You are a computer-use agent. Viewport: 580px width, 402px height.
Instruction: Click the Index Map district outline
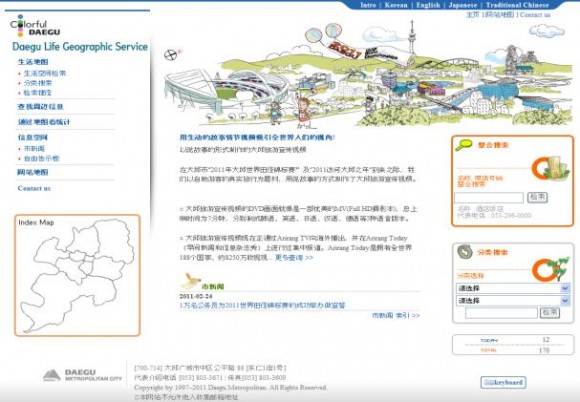tap(77, 275)
